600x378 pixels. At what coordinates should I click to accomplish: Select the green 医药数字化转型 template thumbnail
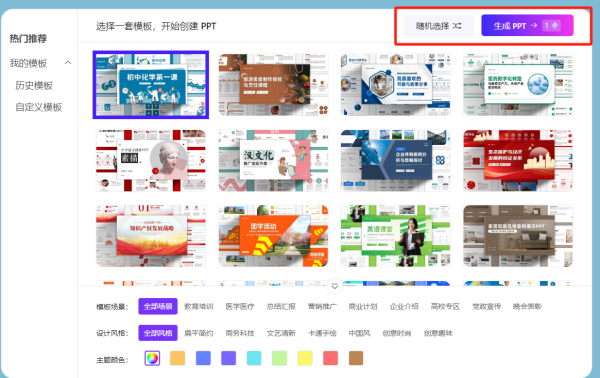click(518, 85)
